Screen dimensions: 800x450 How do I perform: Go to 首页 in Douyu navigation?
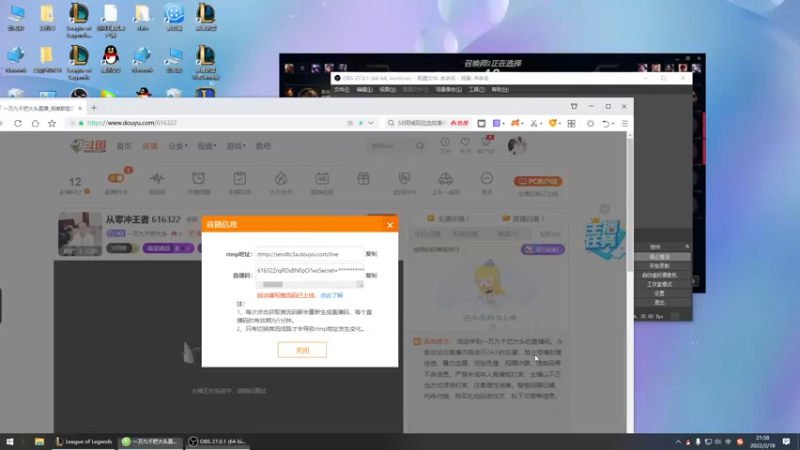point(124,146)
